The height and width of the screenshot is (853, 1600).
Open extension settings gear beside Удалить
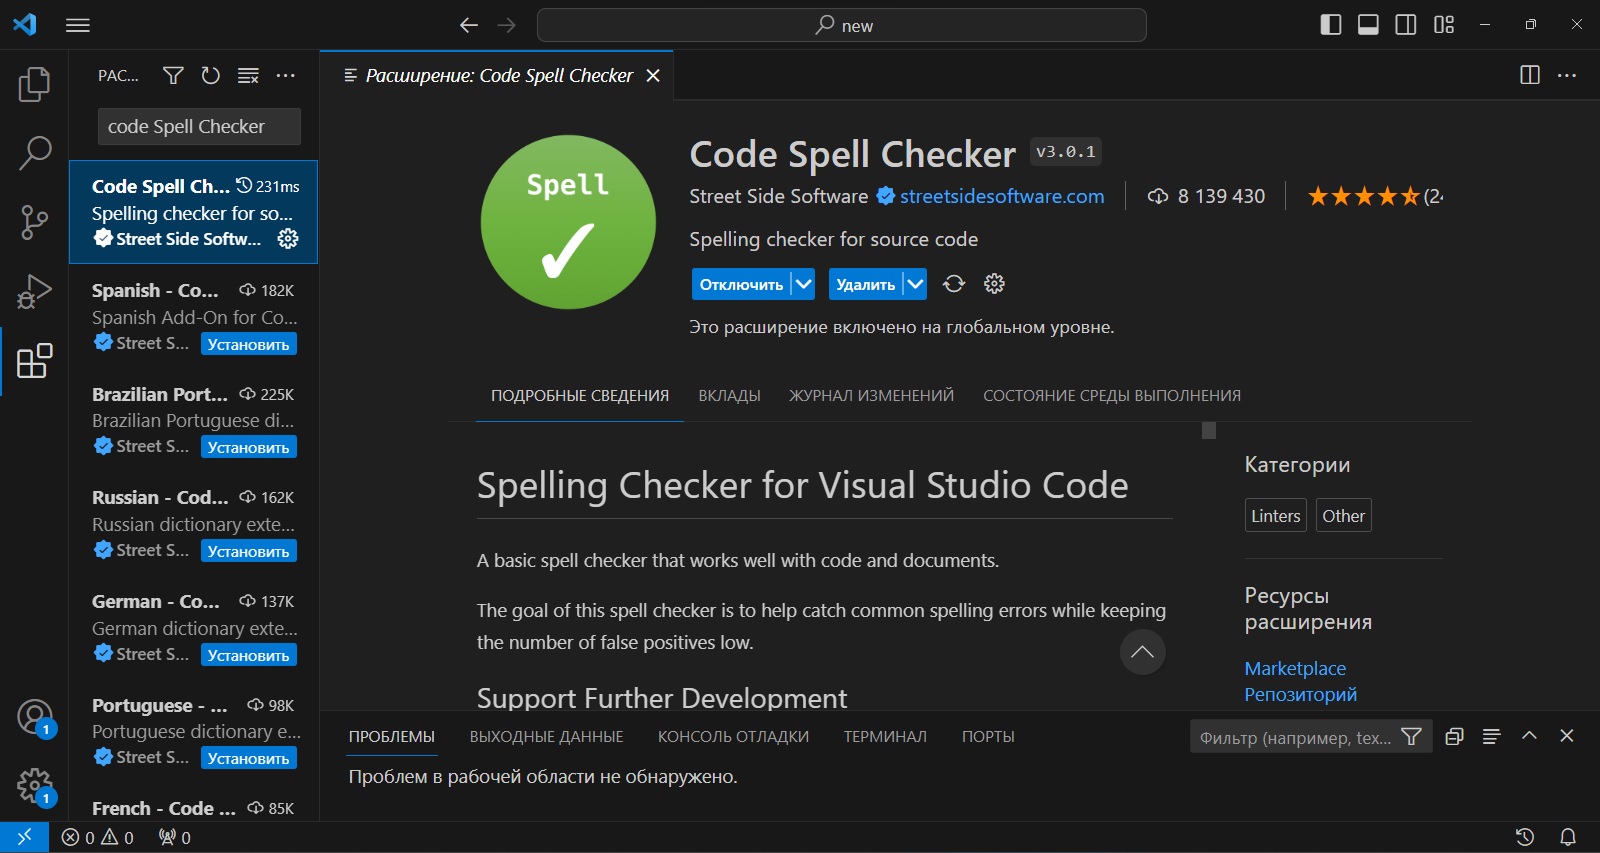tap(994, 284)
